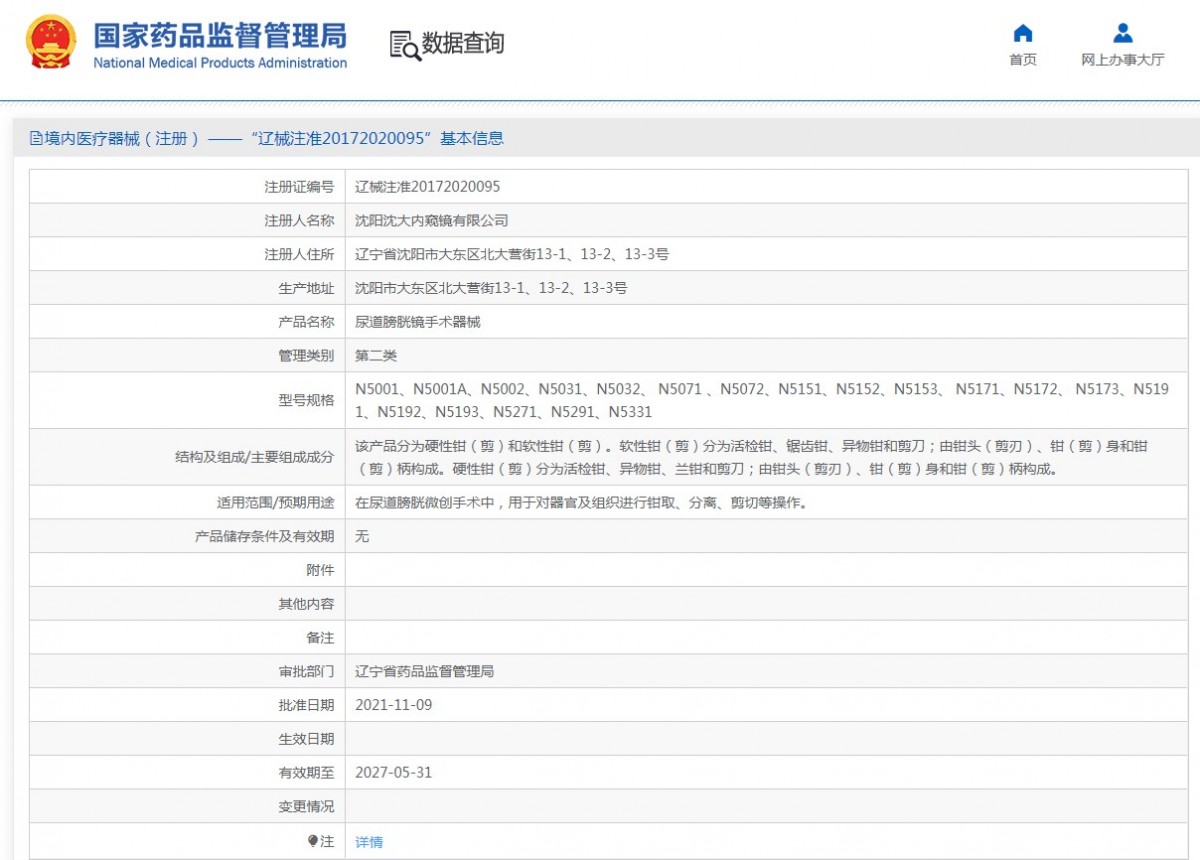Screen dimensions: 1200x860
Task: Click the 其他内容 label cell
Action: tap(187, 604)
